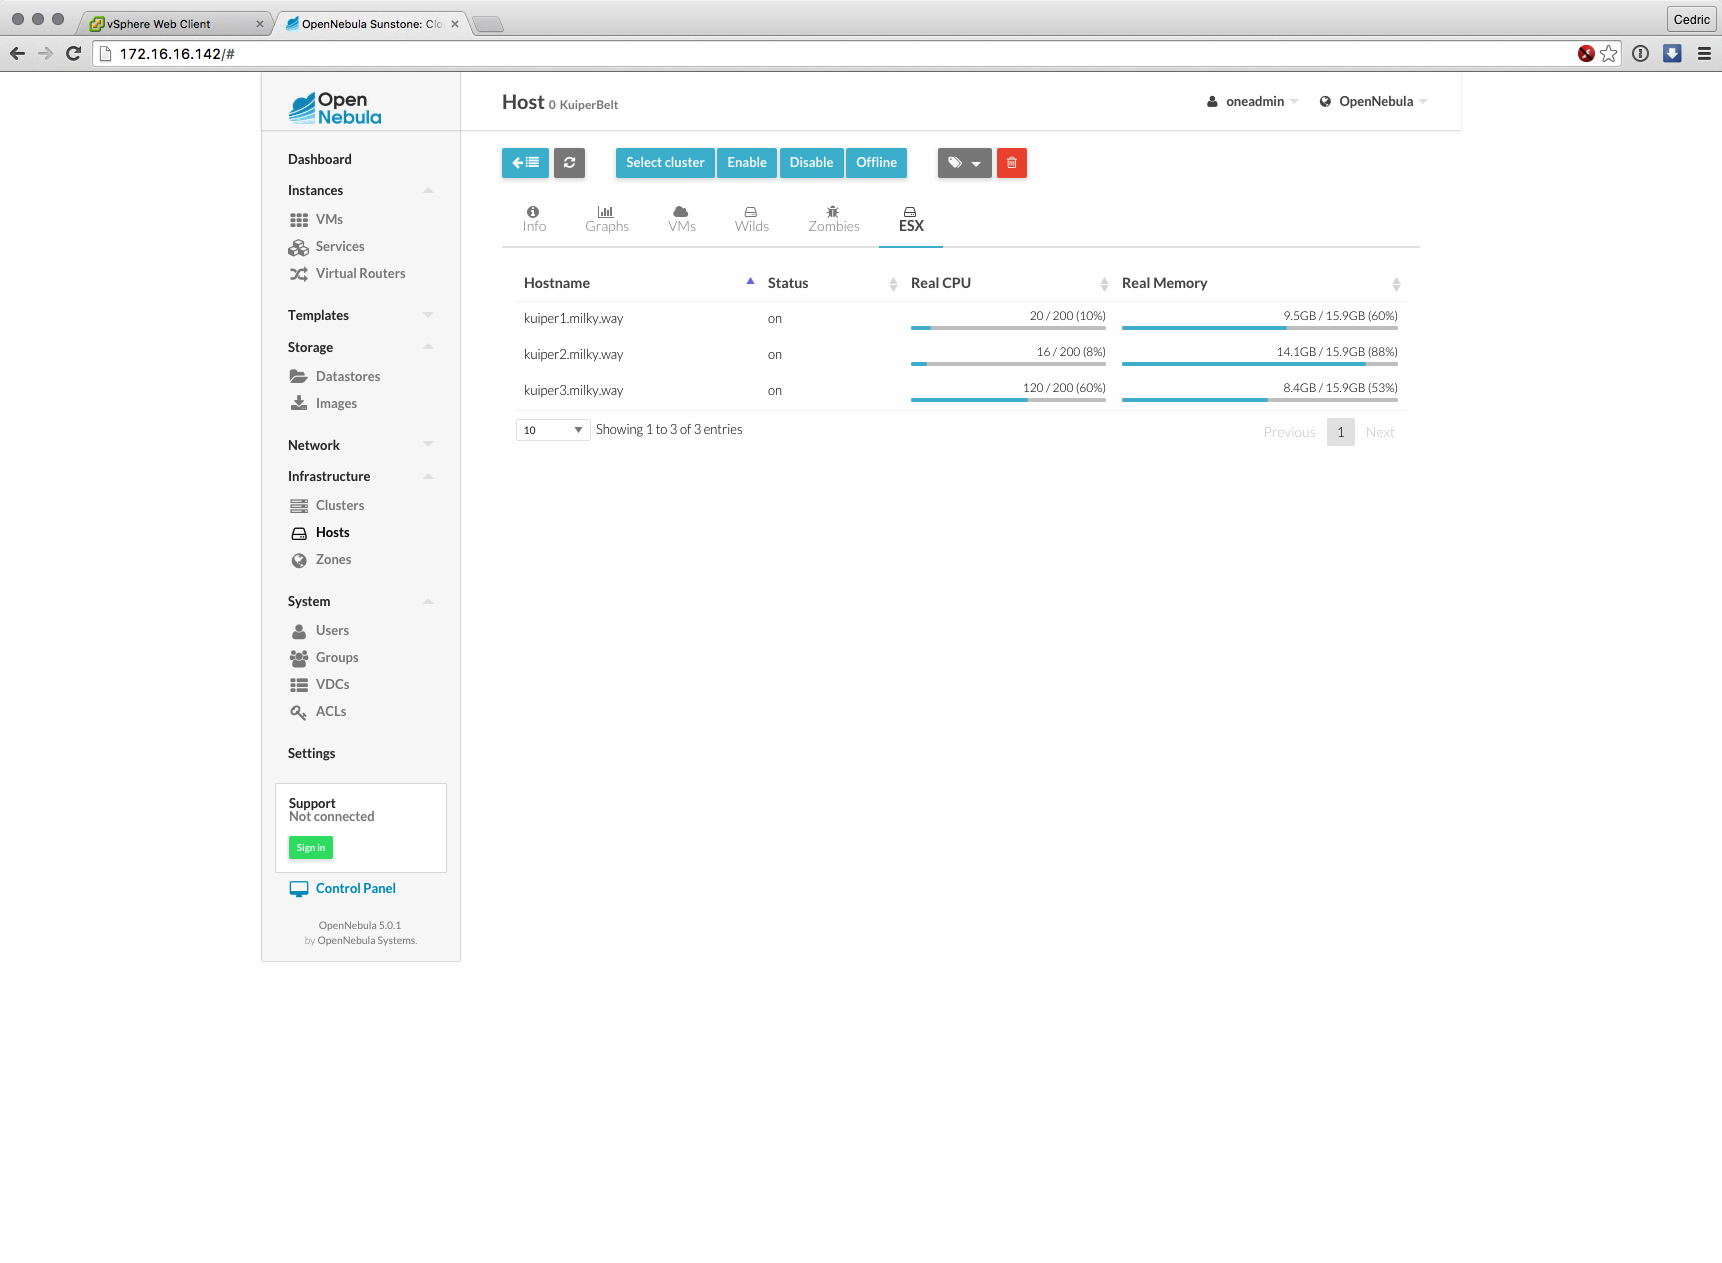Click the browser reload icon

[x=73, y=54]
